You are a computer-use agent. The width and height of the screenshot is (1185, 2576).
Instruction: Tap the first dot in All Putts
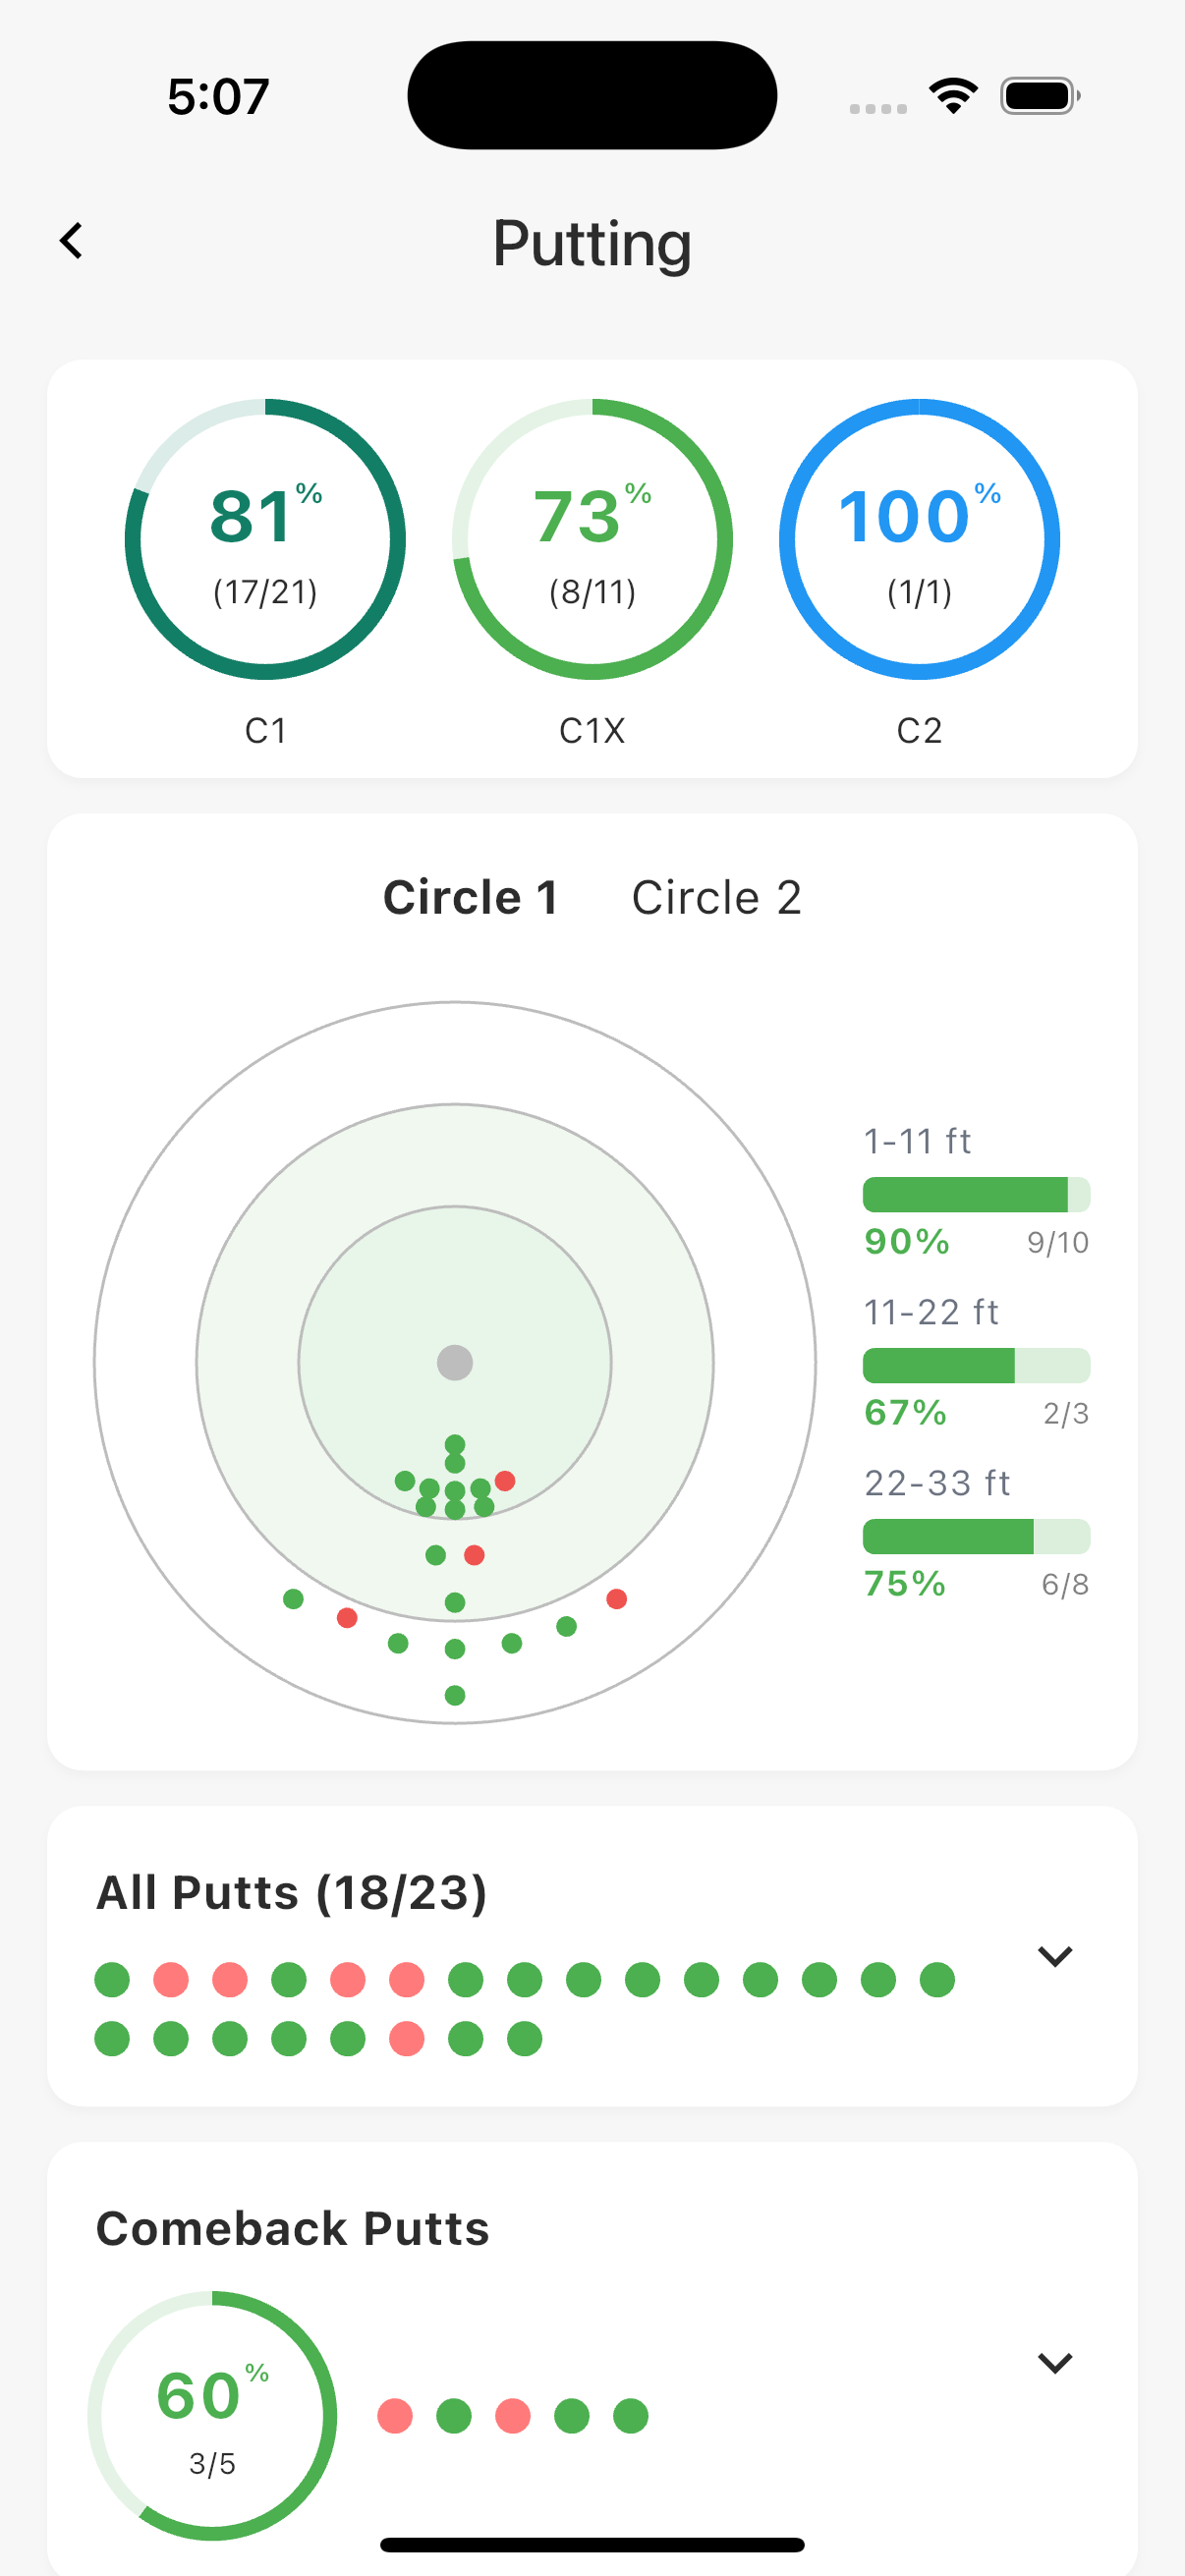(x=112, y=1979)
